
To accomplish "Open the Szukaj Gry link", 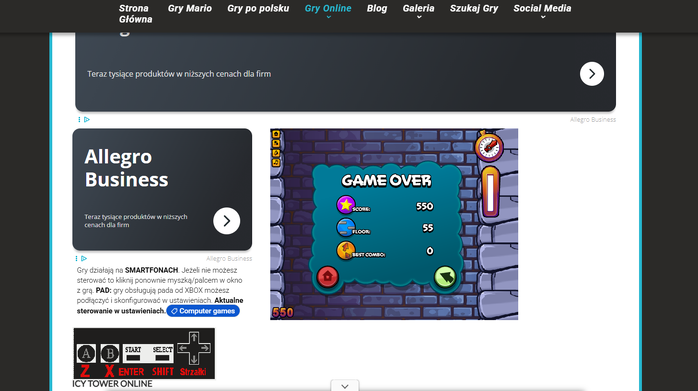I will [474, 8].
